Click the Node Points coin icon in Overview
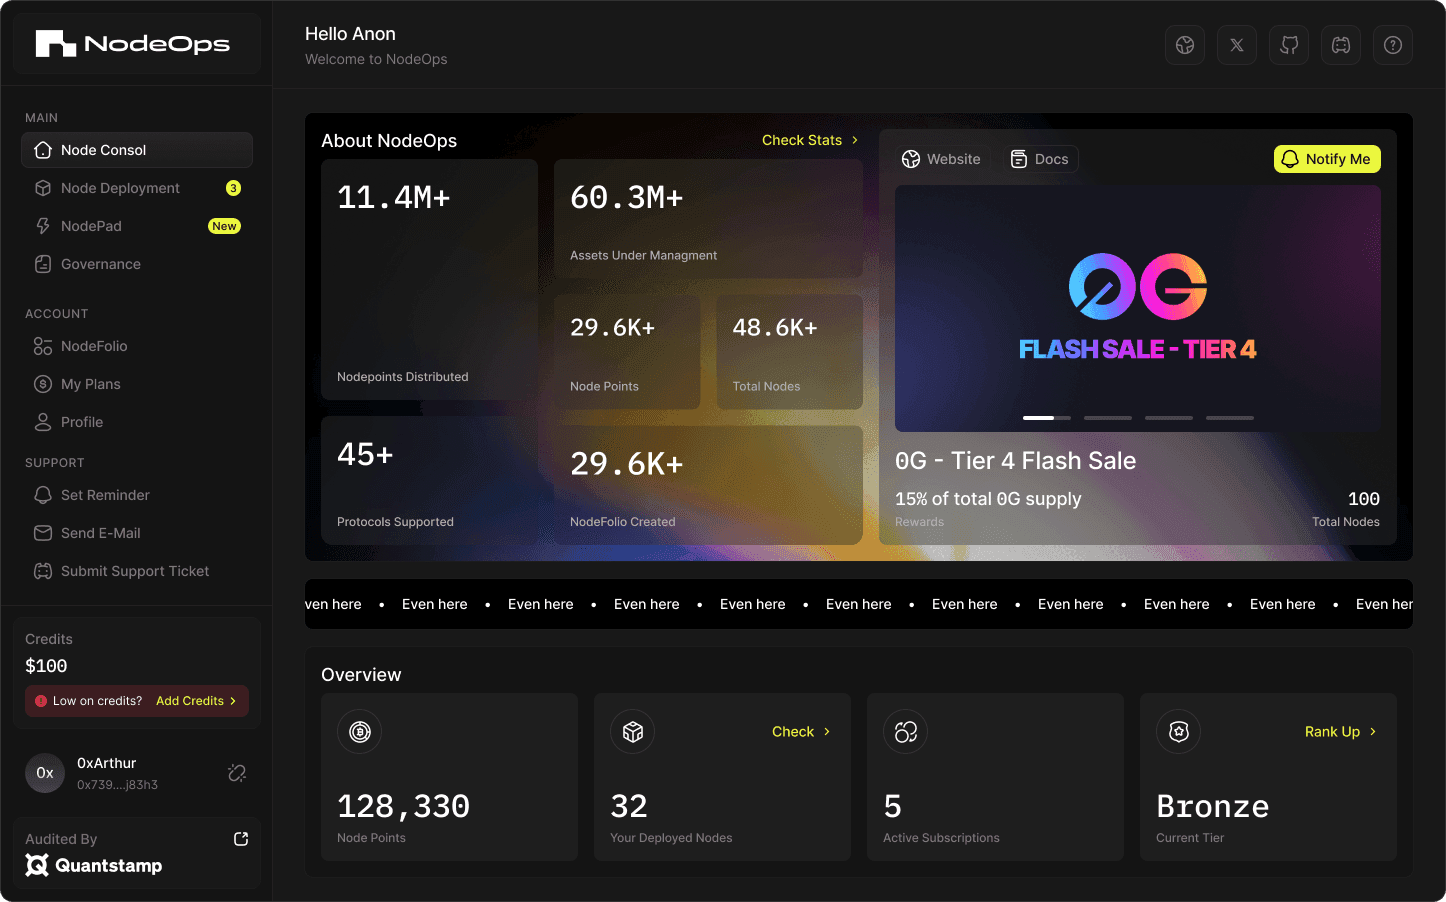Viewport: 1446px width, 902px height. point(360,732)
